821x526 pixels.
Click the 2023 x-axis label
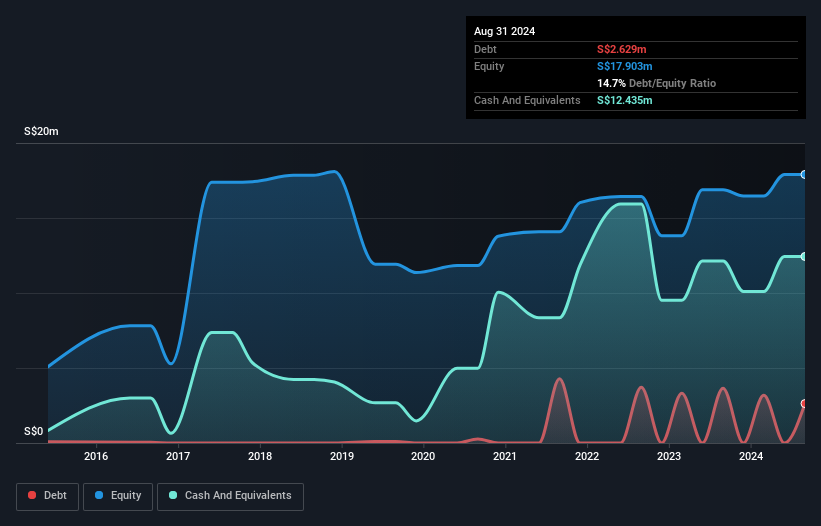(669, 456)
